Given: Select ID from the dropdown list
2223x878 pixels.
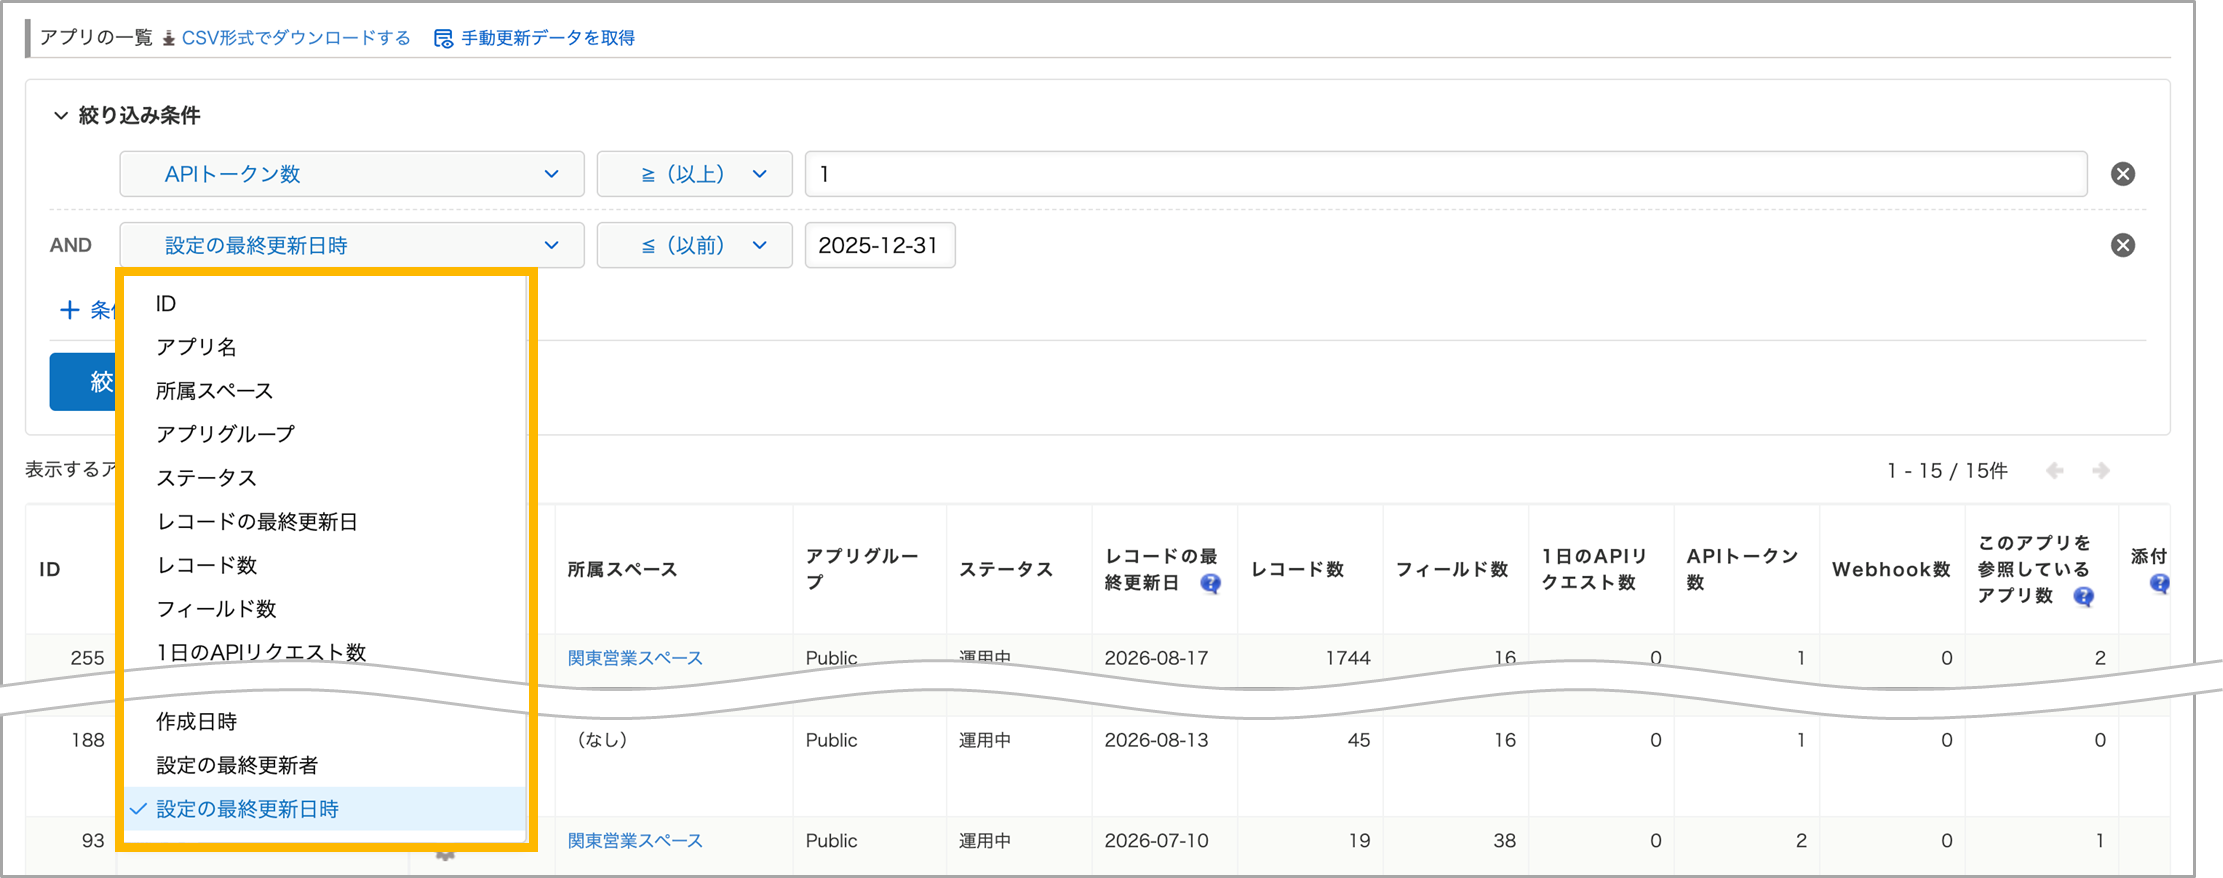Looking at the screenshot, I should tap(326, 303).
